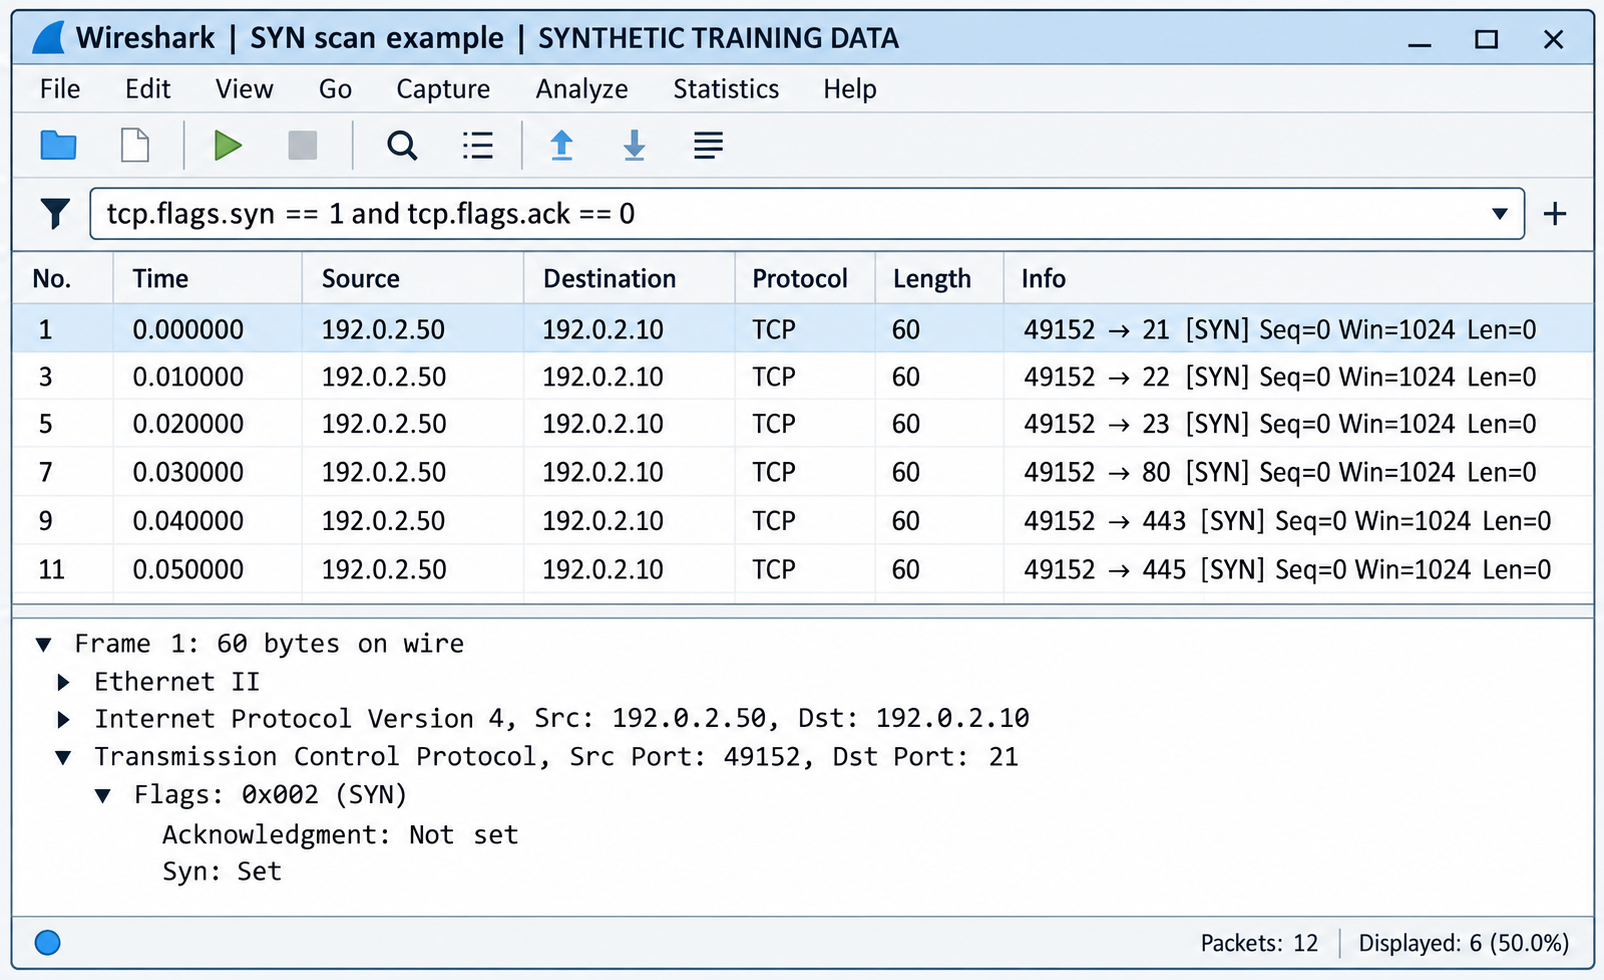The width and height of the screenshot is (1604, 980).
Task: Sort by the Time column header
Action: tap(207, 278)
